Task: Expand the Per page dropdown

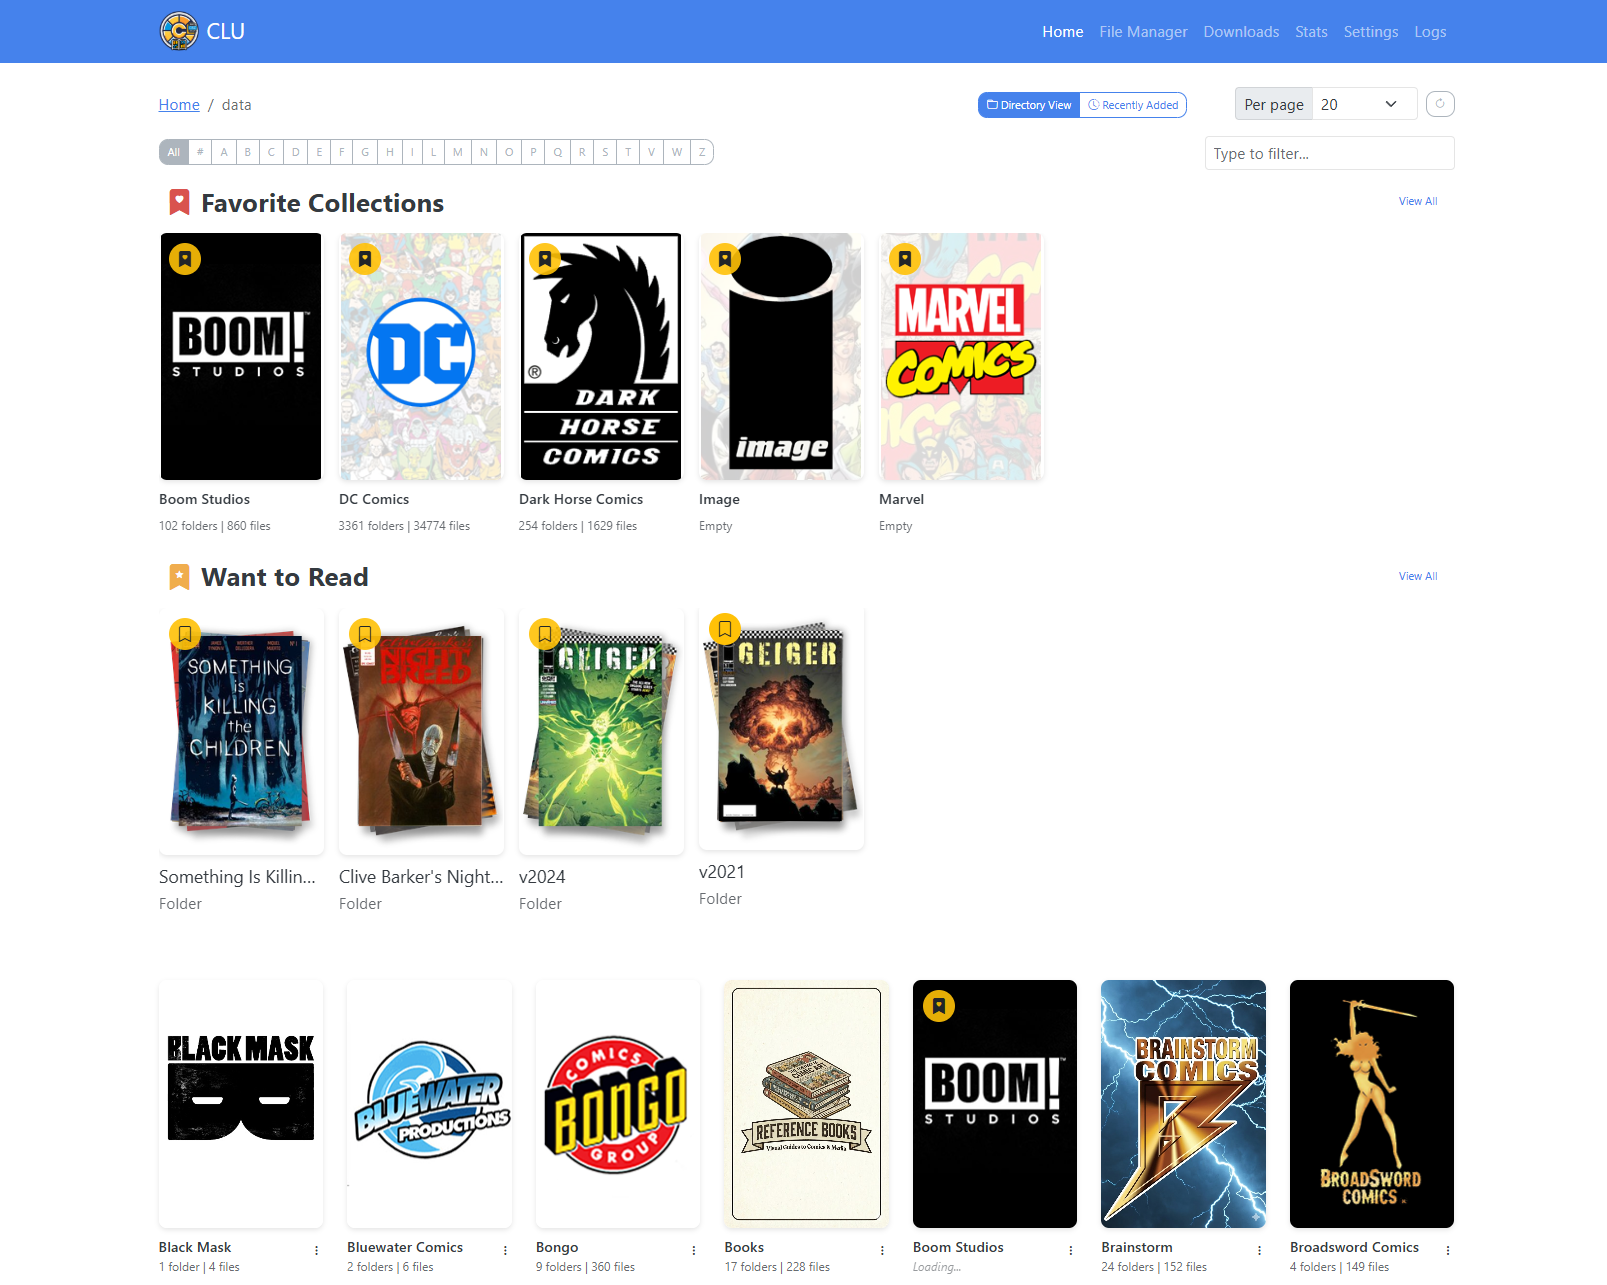Action: (1364, 104)
